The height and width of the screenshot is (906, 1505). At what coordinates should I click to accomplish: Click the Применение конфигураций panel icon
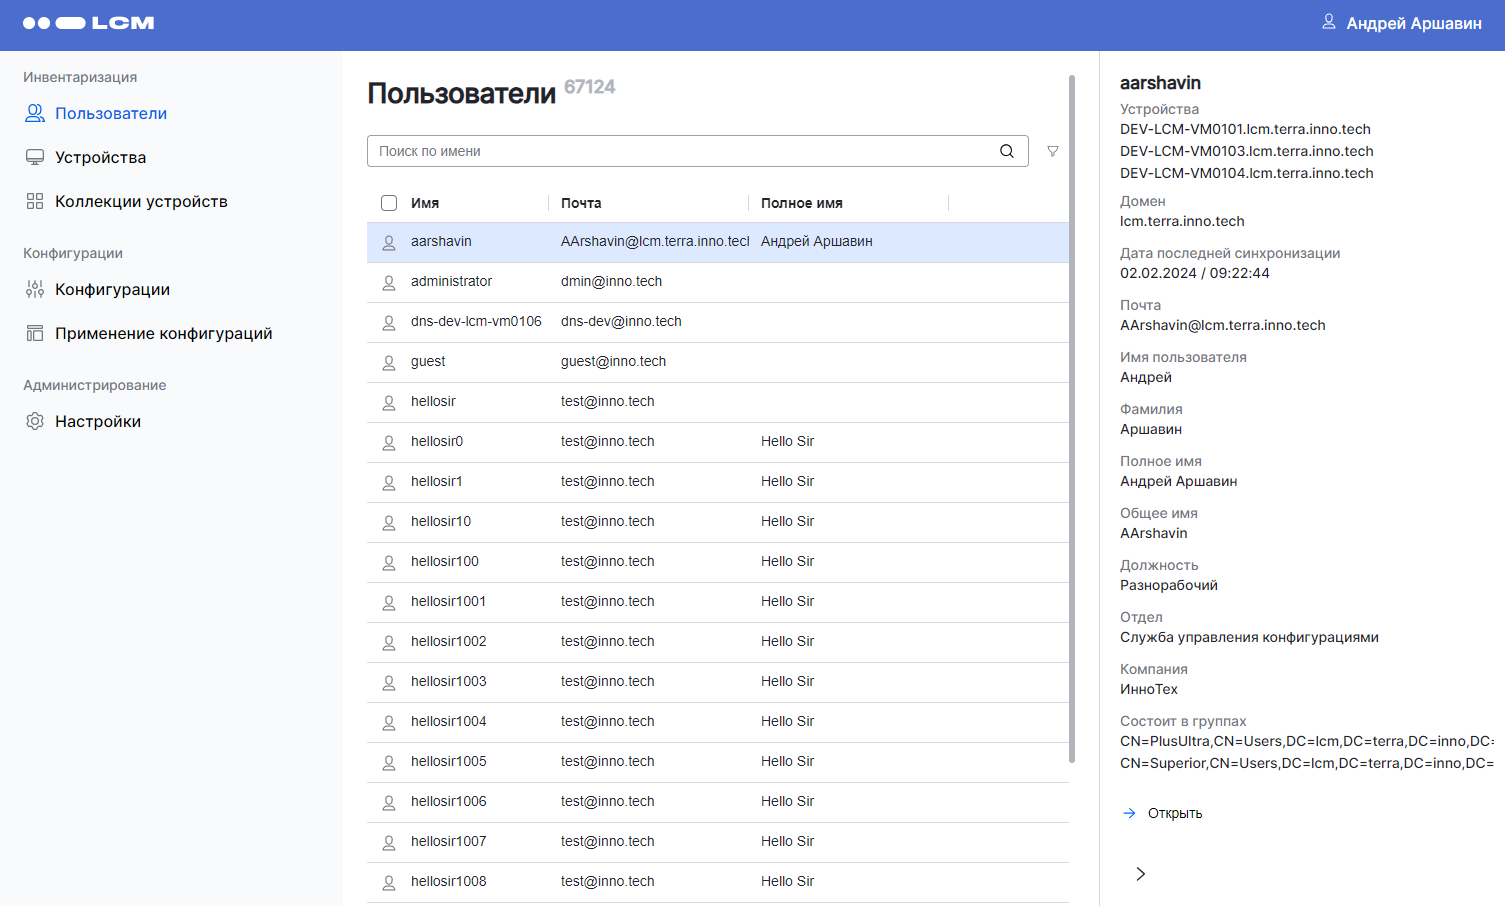[33, 333]
